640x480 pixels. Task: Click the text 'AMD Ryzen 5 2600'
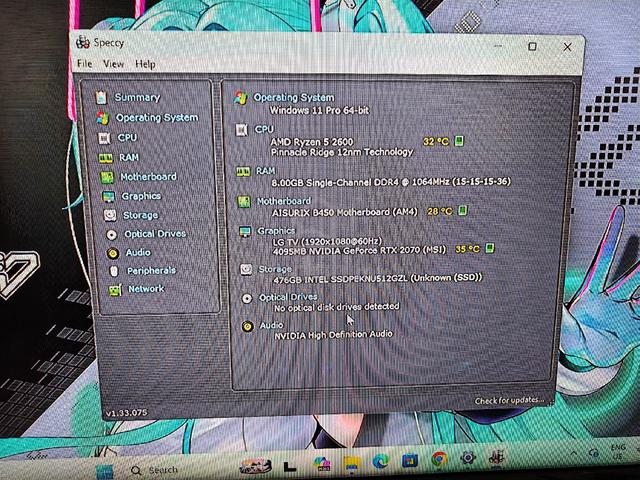coord(312,142)
